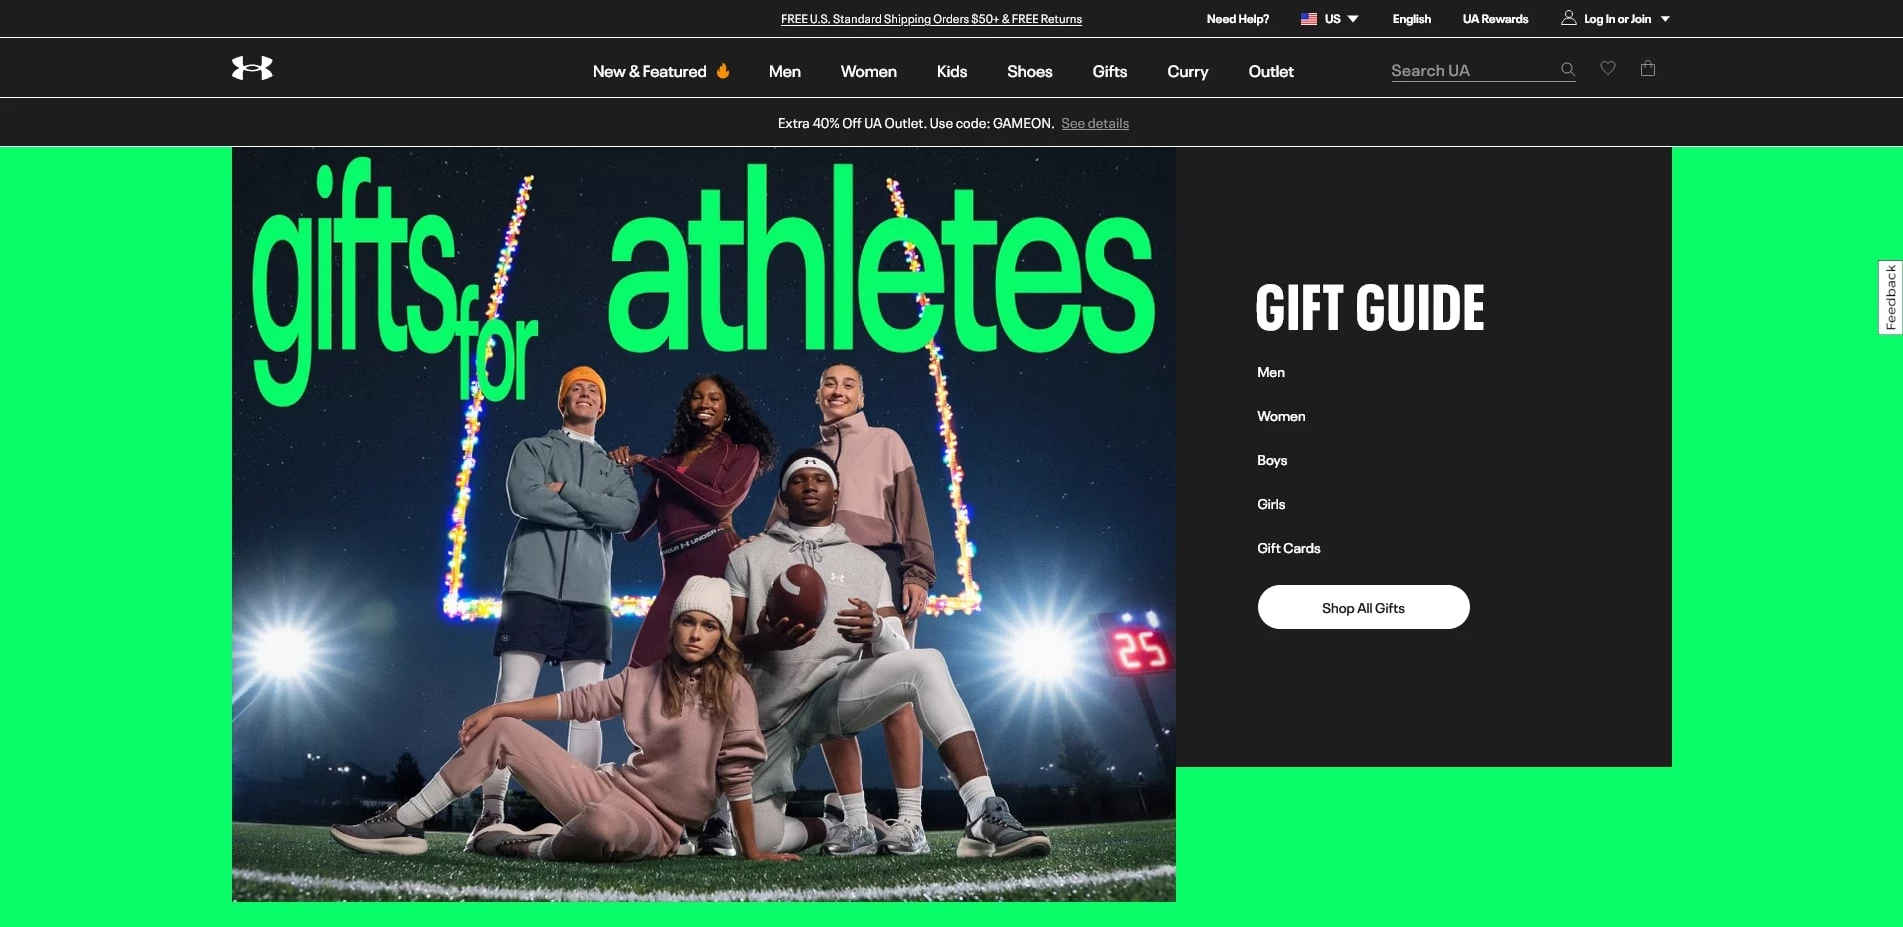
Task: Click the search magnifier icon
Action: tap(1567, 70)
